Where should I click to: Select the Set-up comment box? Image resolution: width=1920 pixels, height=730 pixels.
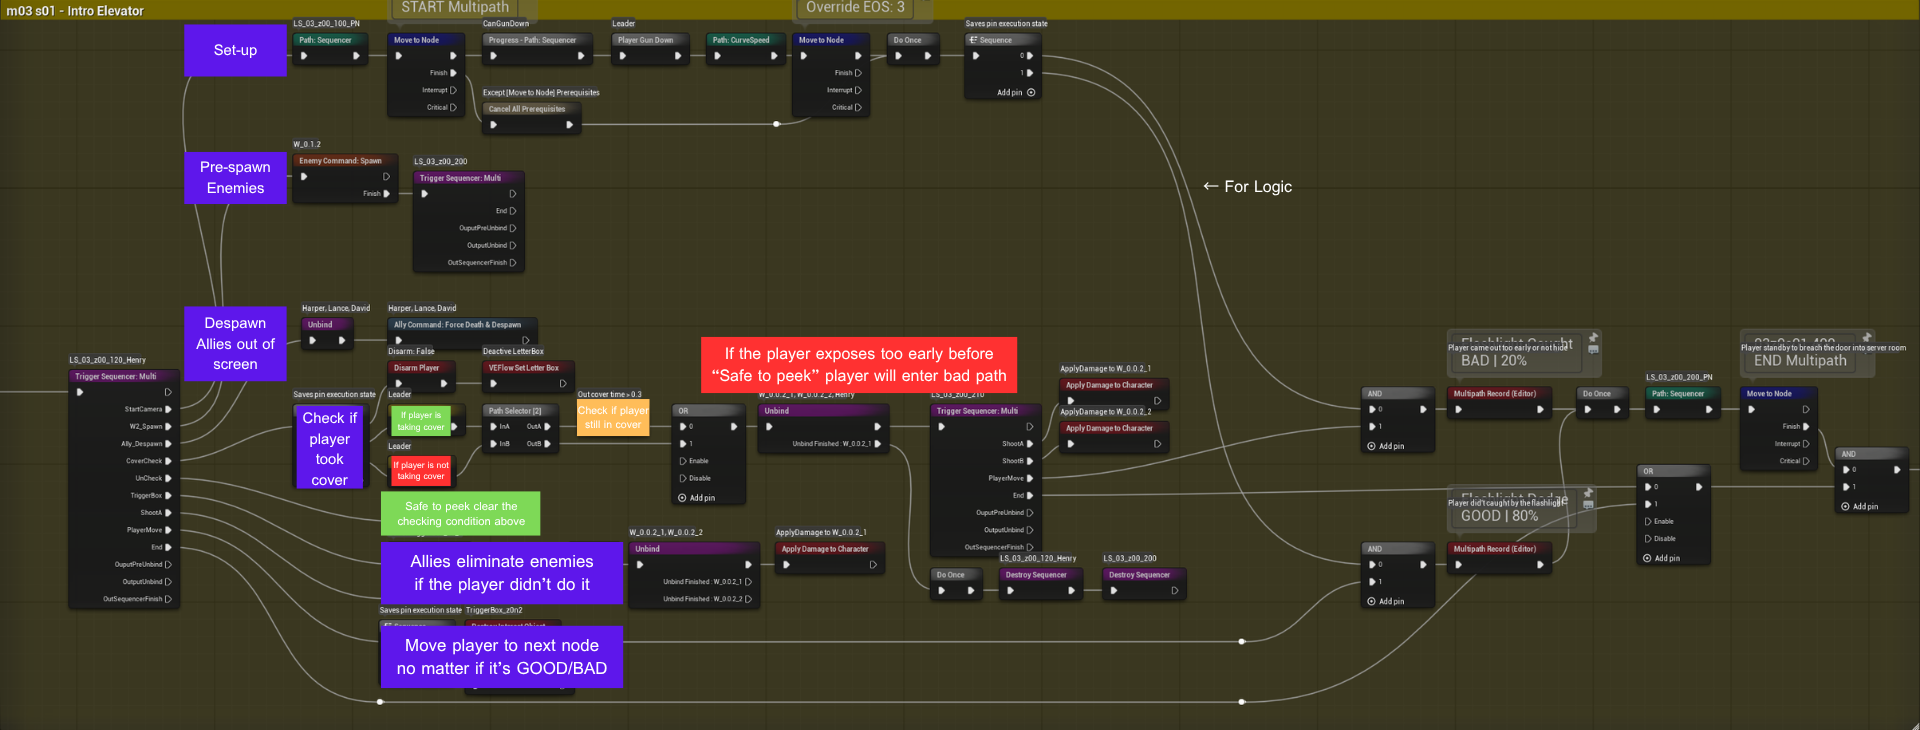tap(235, 50)
